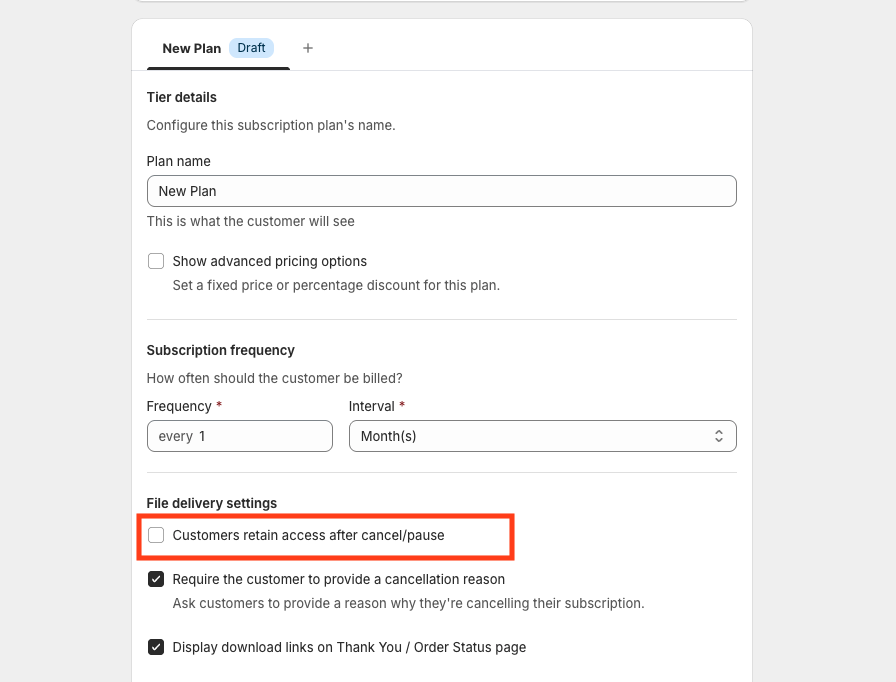Click the 'Customers retain access after cancel/pause' label
Image resolution: width=896 pixels, height=682 pixels.
pyautogui.click(x=308, y=536)
